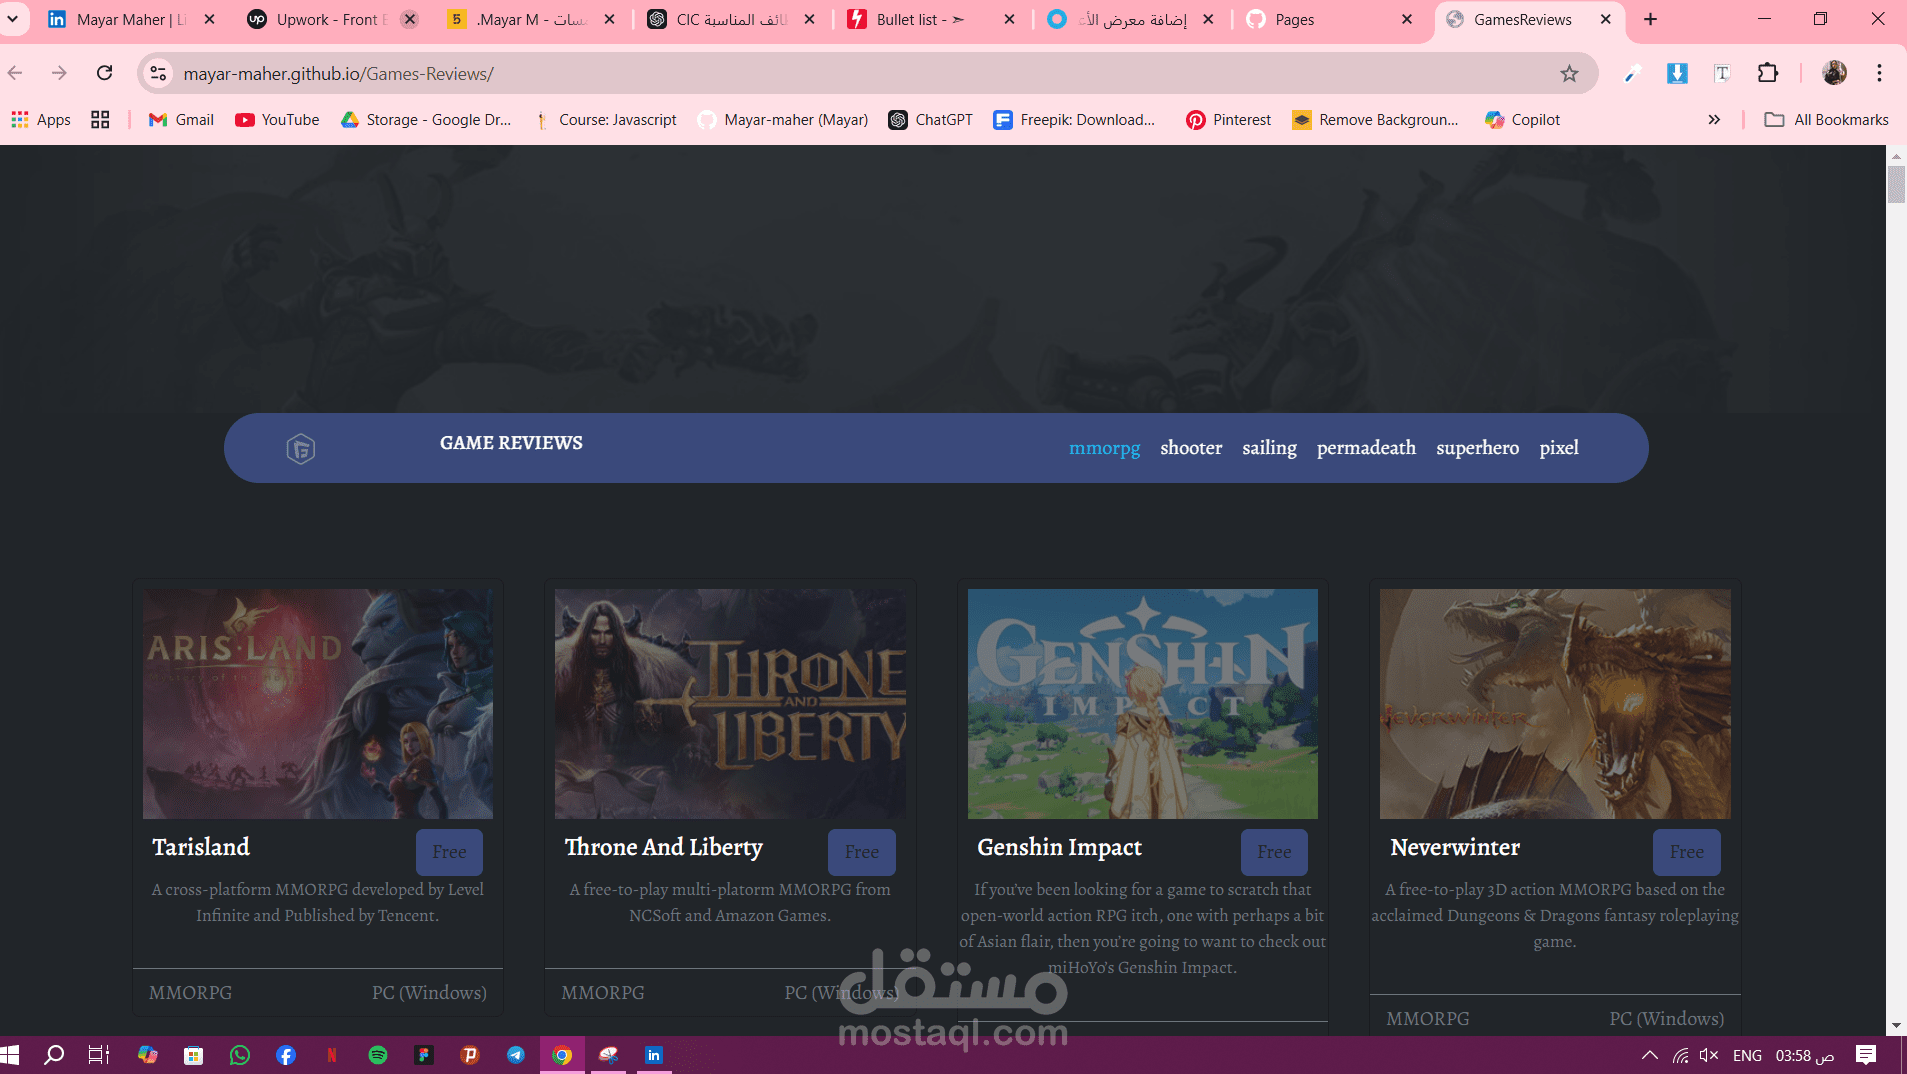This screenshot has height=1074, width=1907.
Task: Open the Chrome profile avatar
Action: pyautogui.click(x=1834, y=73)
